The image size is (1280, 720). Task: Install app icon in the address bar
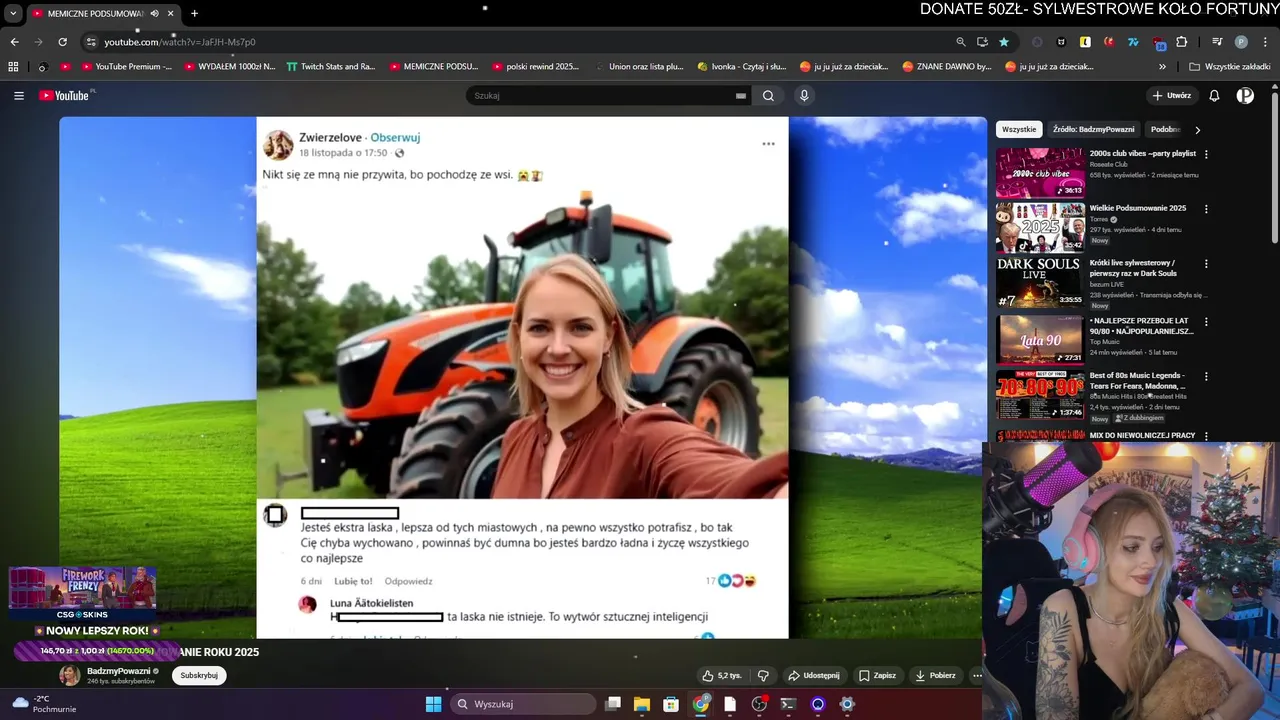pyautogui.click(x=982, y=42)
